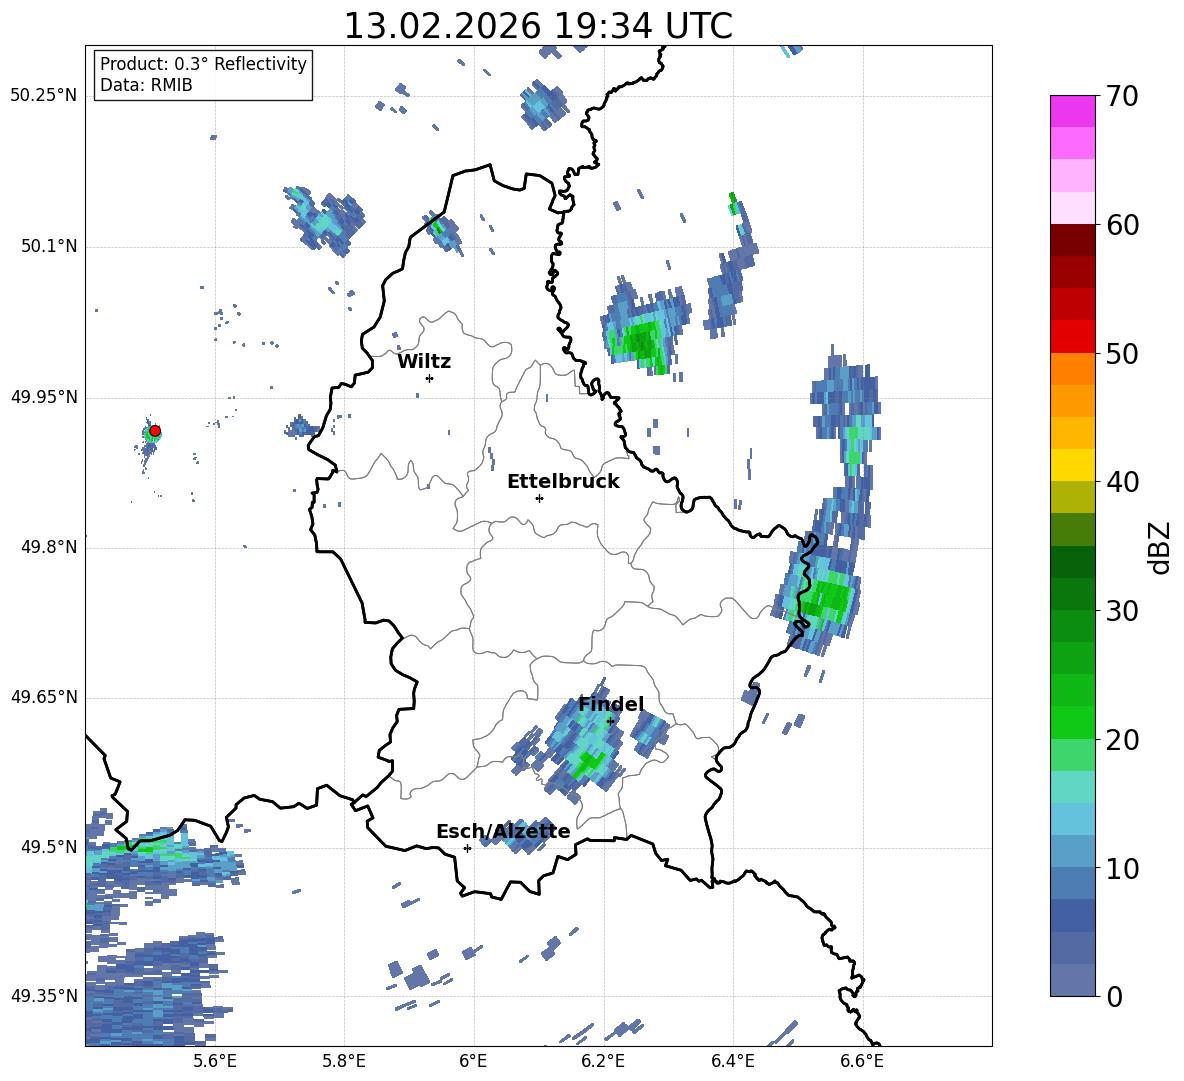Select the Esch/Alzette station label
This screenshot has width=1184, height=1081.
[503, 832]
